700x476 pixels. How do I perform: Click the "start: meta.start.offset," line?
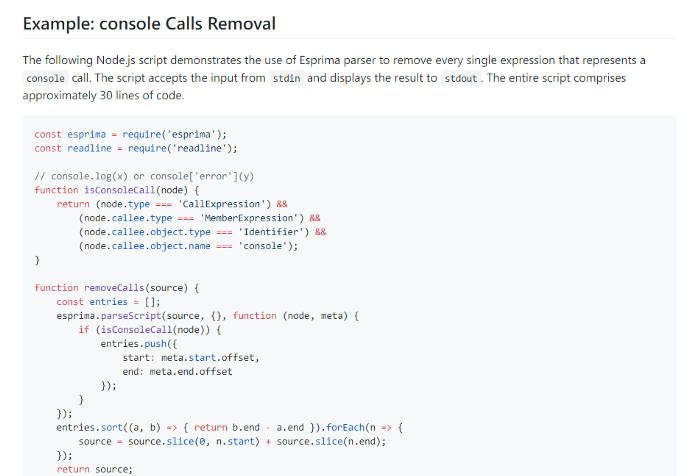point(191,358)
